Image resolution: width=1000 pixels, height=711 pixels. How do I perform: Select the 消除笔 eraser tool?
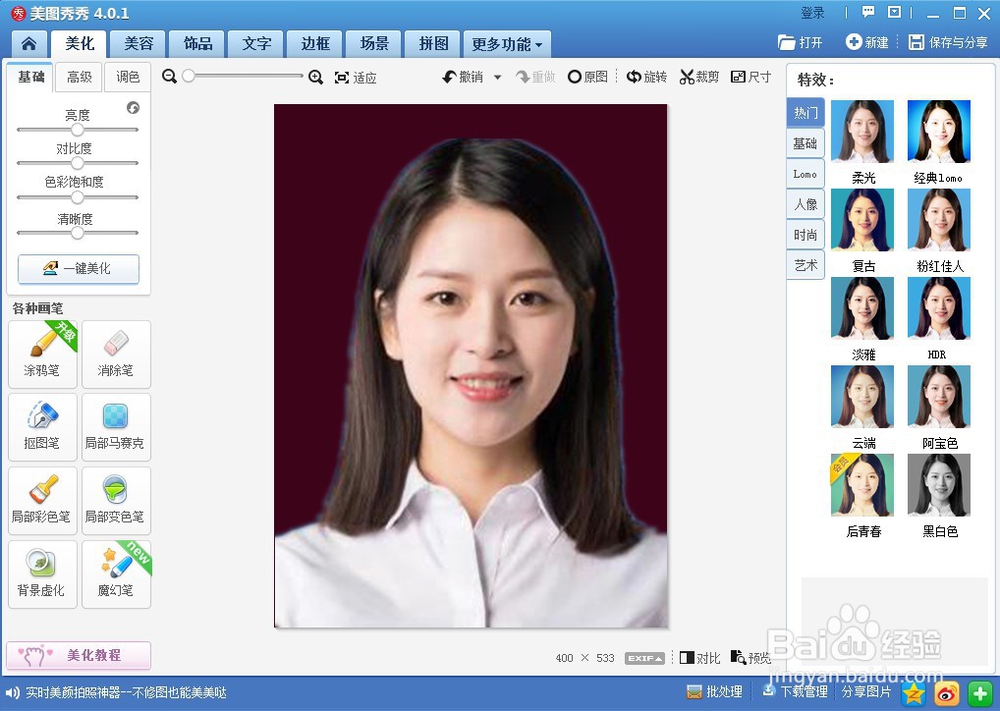coord(116,355)
